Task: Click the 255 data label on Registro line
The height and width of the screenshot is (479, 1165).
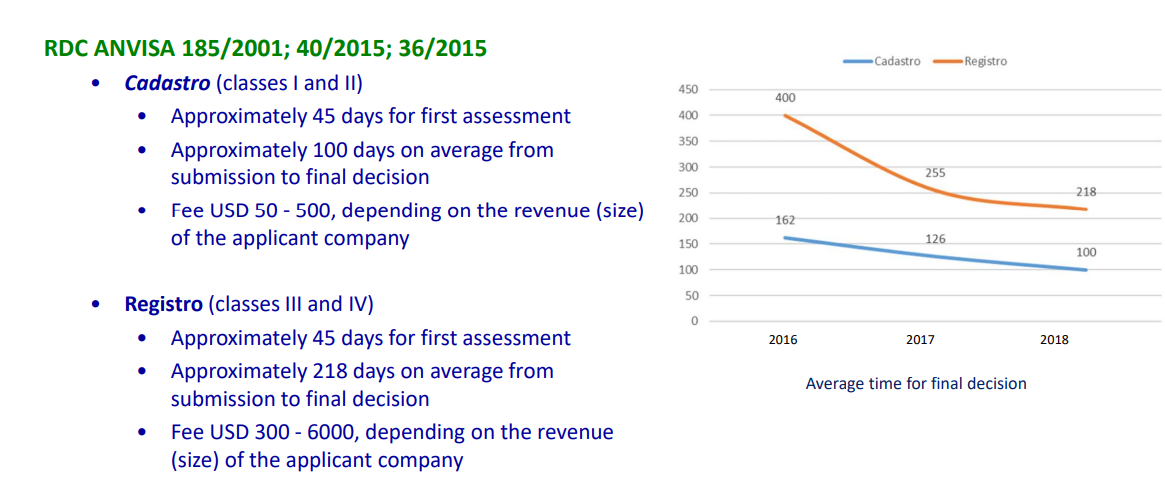Action: pyautogui.click(x=935, y=173)
